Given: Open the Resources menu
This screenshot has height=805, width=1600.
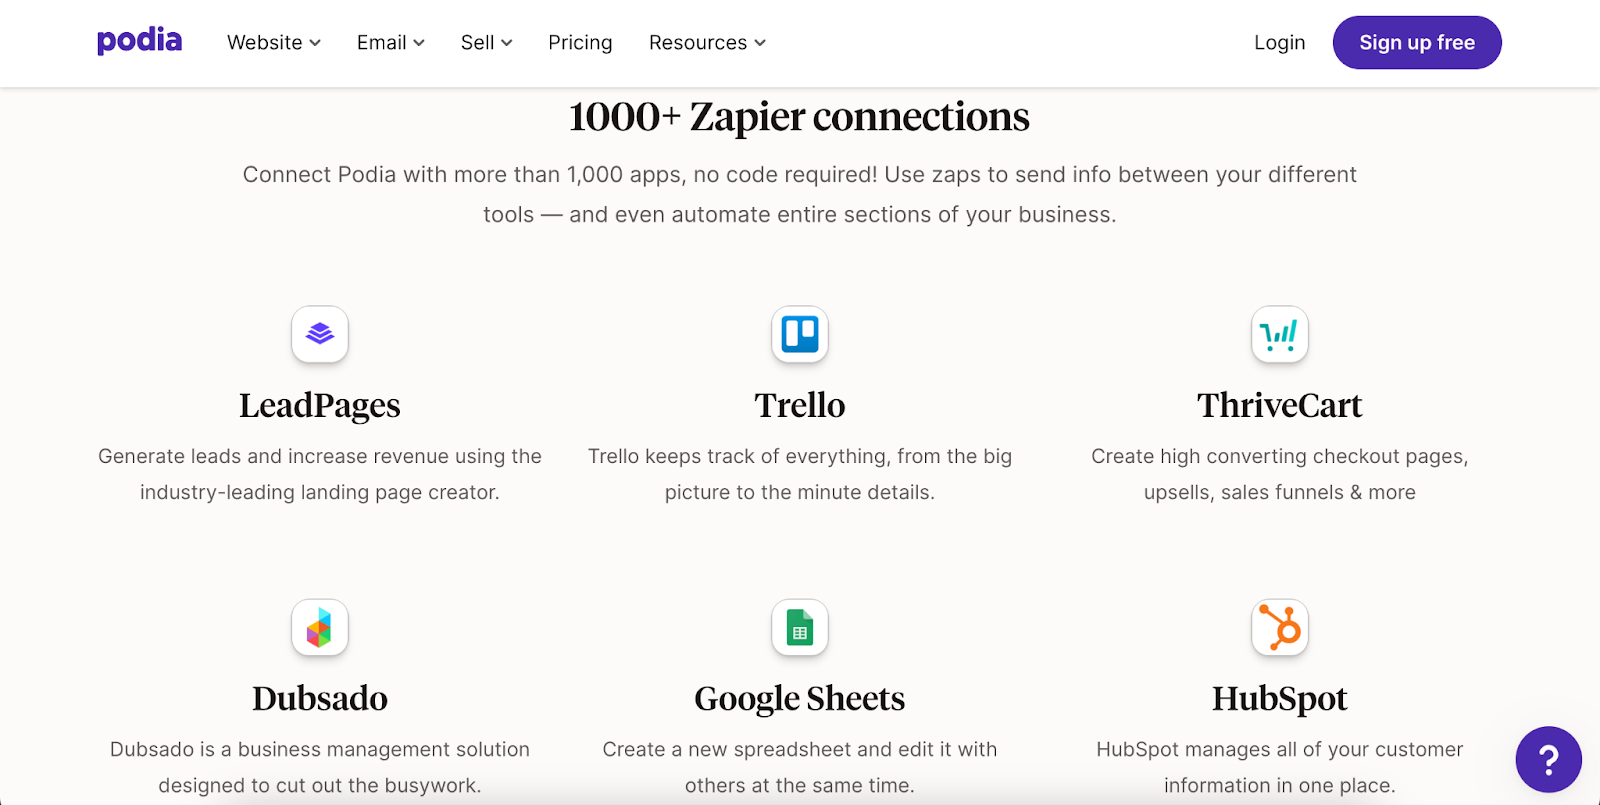Looking at the screenshot, I should (x=706, y=42).
